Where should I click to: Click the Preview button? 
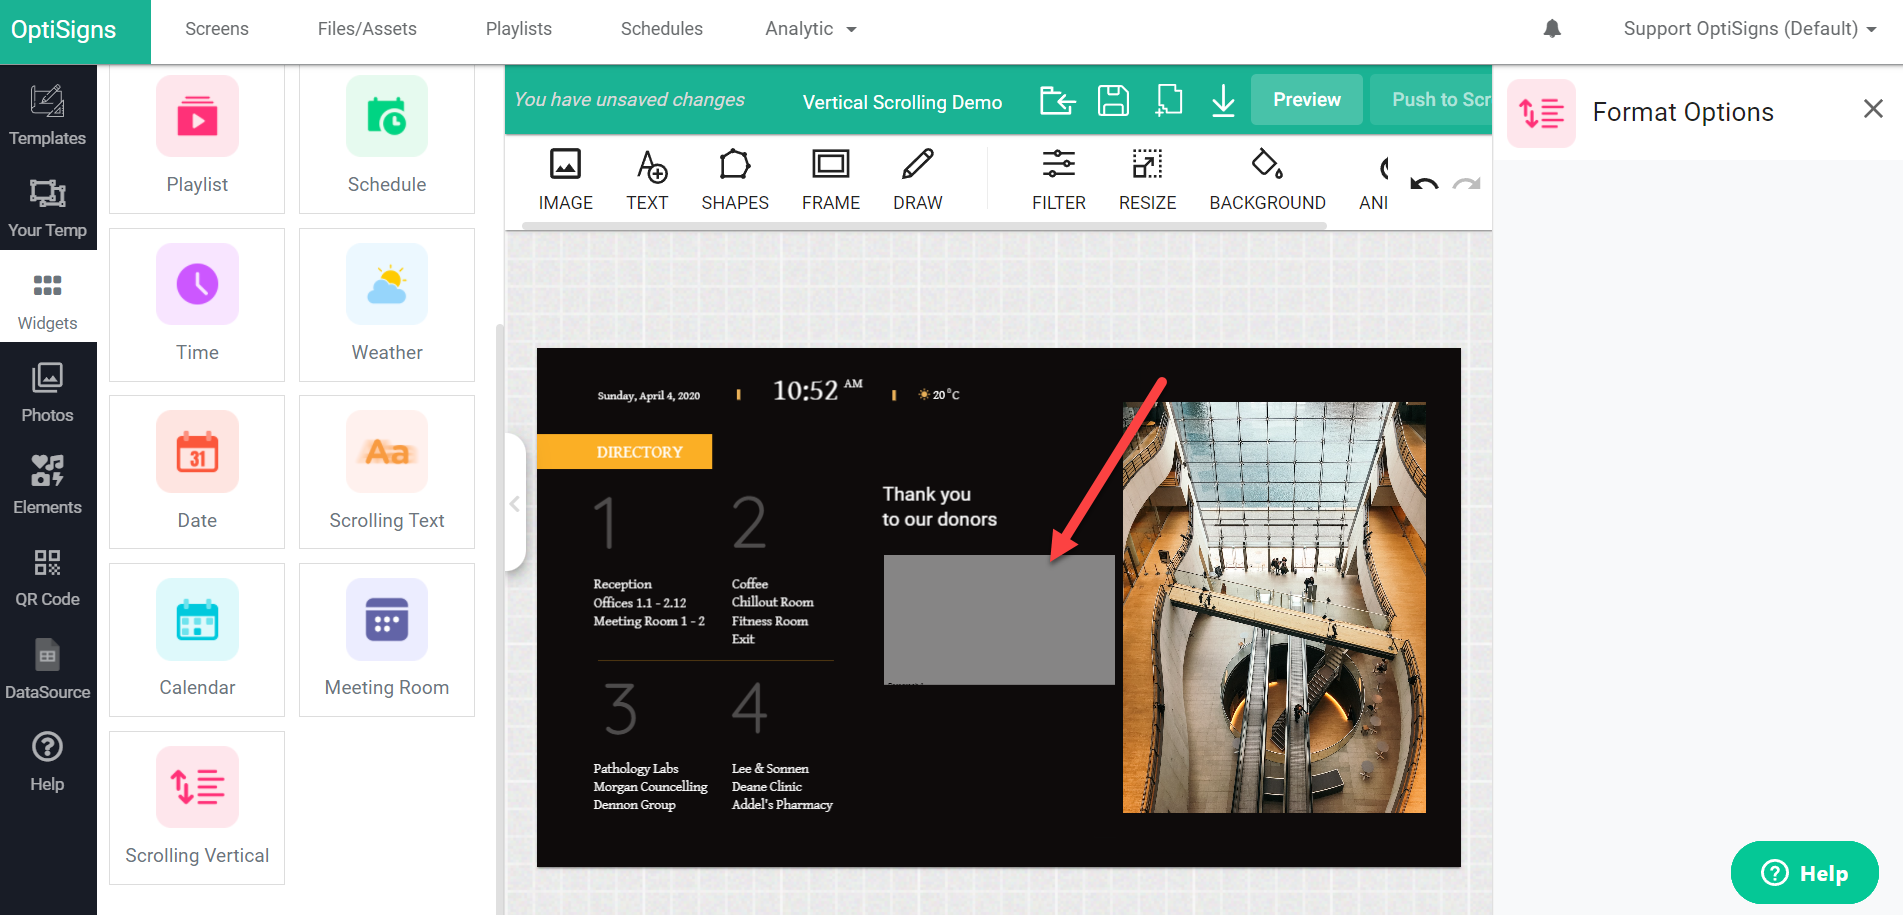coord(1306,100)
